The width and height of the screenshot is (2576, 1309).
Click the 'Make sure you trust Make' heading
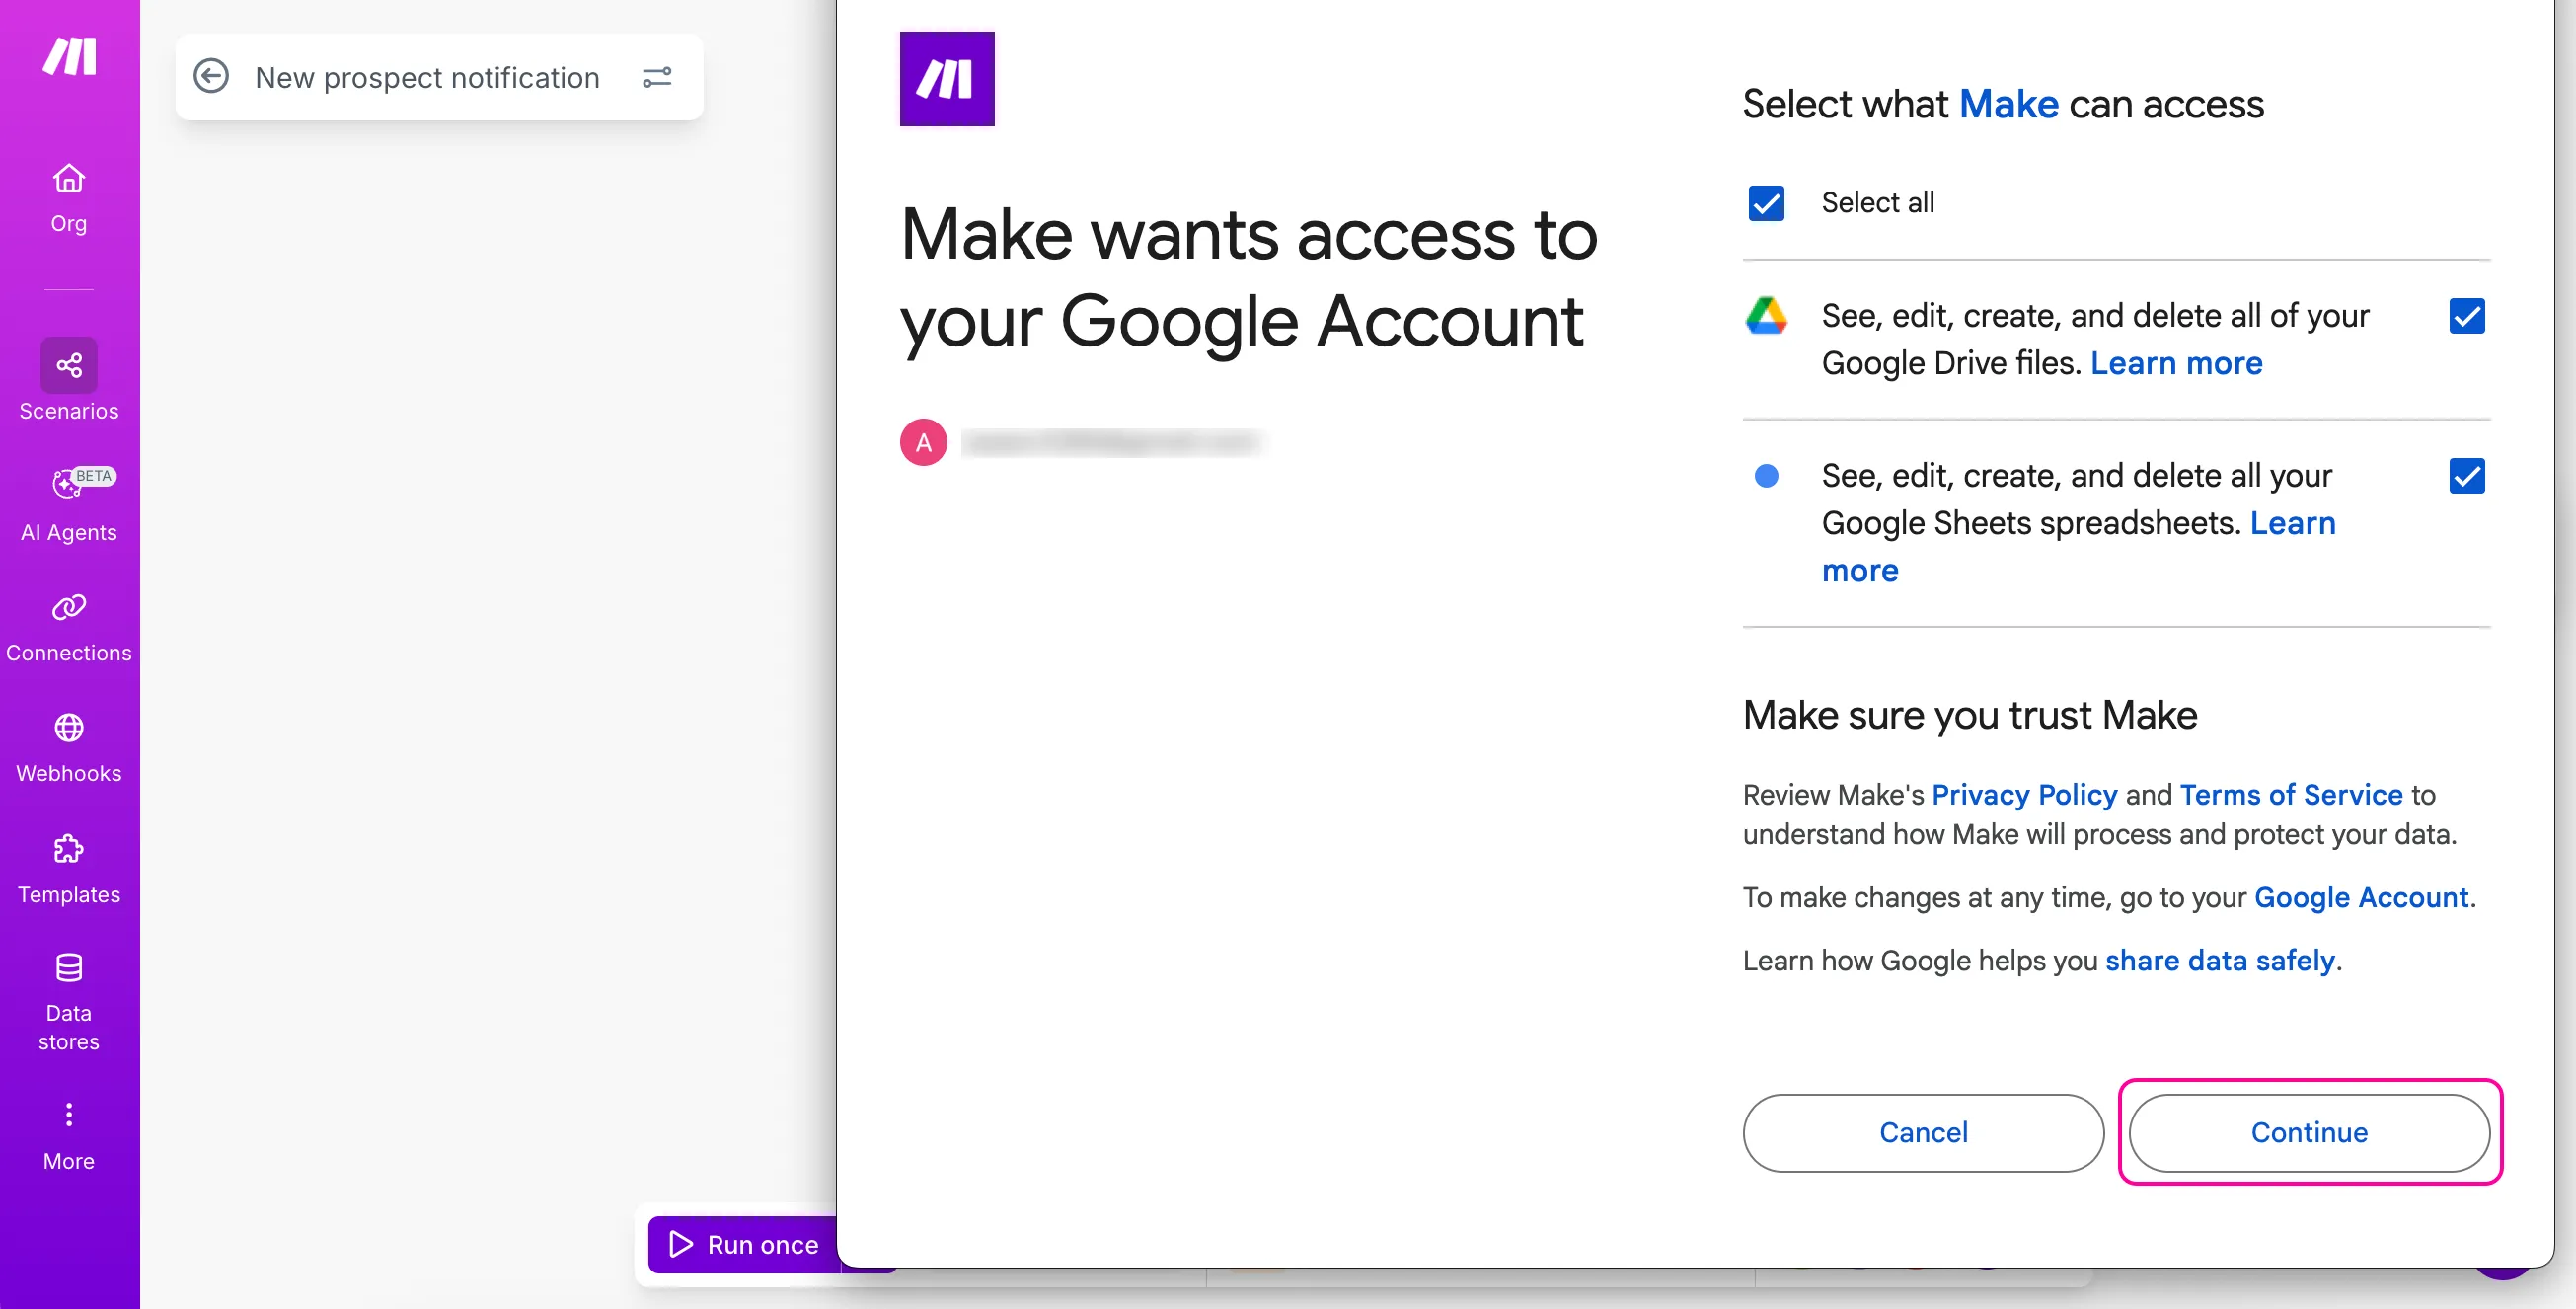[x=1970, y=715]
